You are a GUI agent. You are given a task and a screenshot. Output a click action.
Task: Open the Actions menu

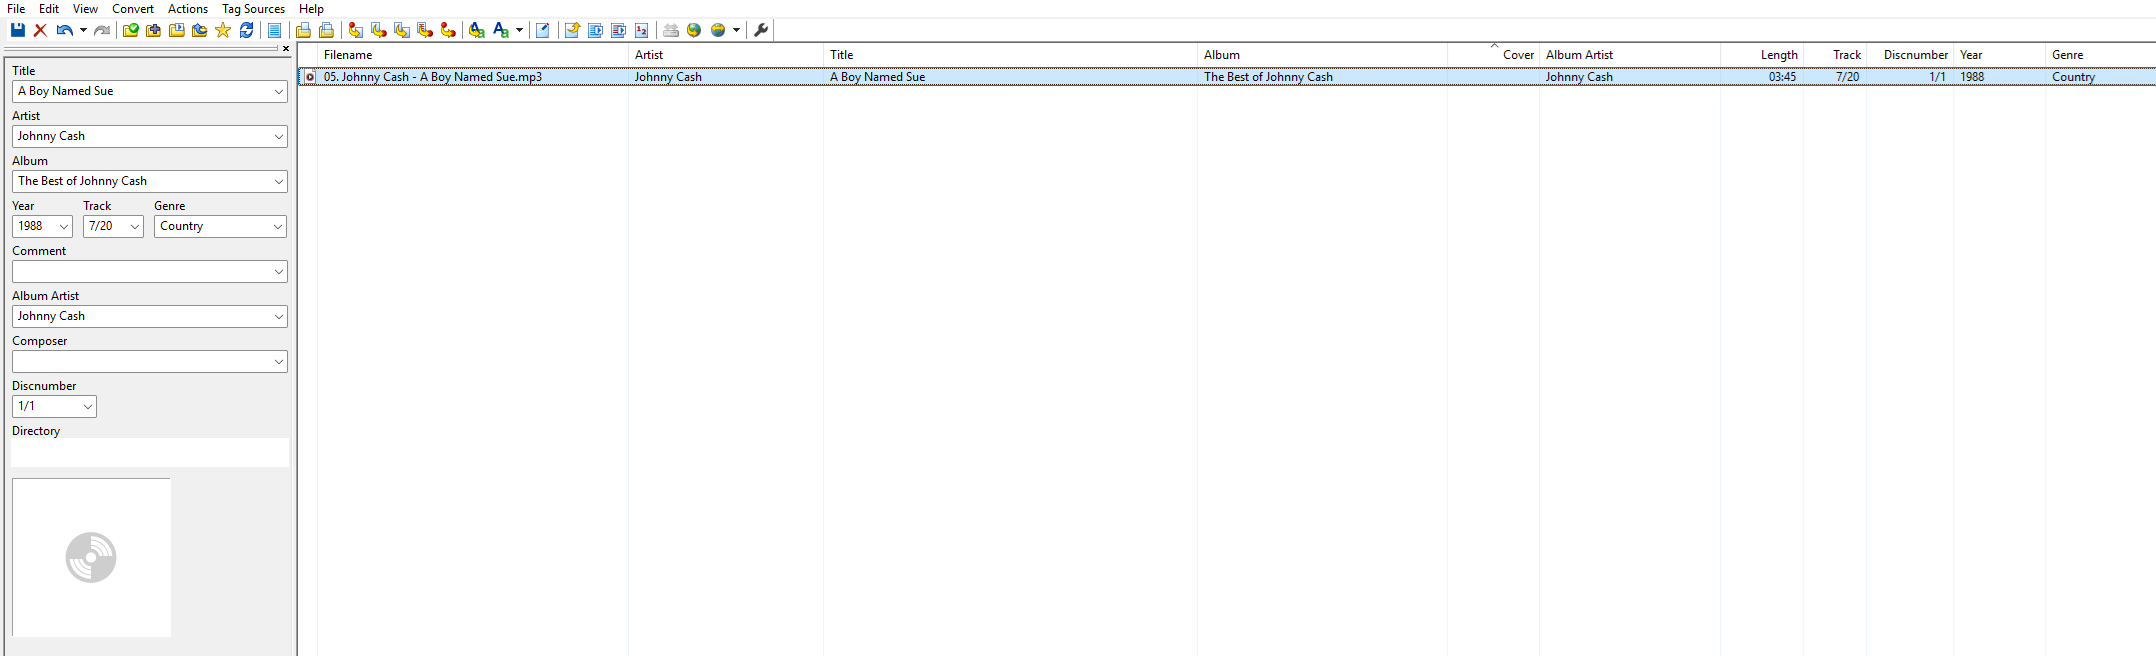tap(188, 9)
